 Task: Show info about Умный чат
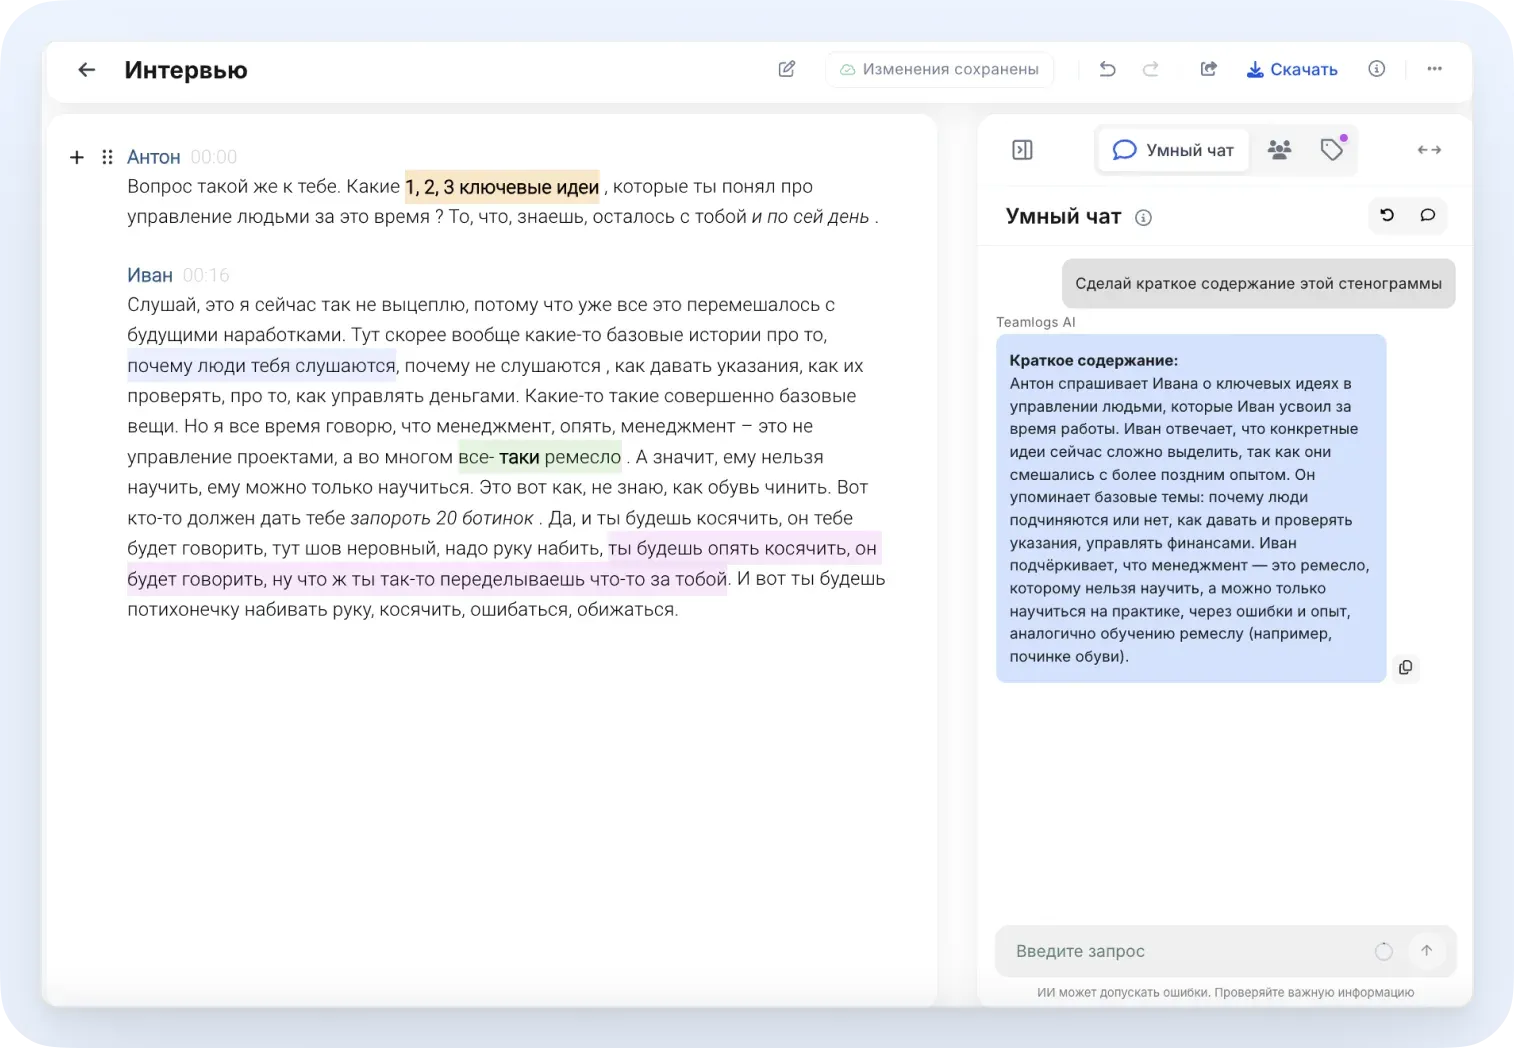tap(1143, 218)
